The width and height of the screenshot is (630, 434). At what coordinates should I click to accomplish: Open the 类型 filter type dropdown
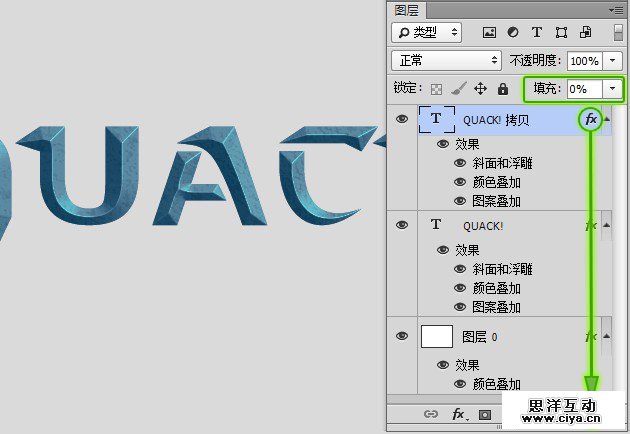(x=426, y=33)
